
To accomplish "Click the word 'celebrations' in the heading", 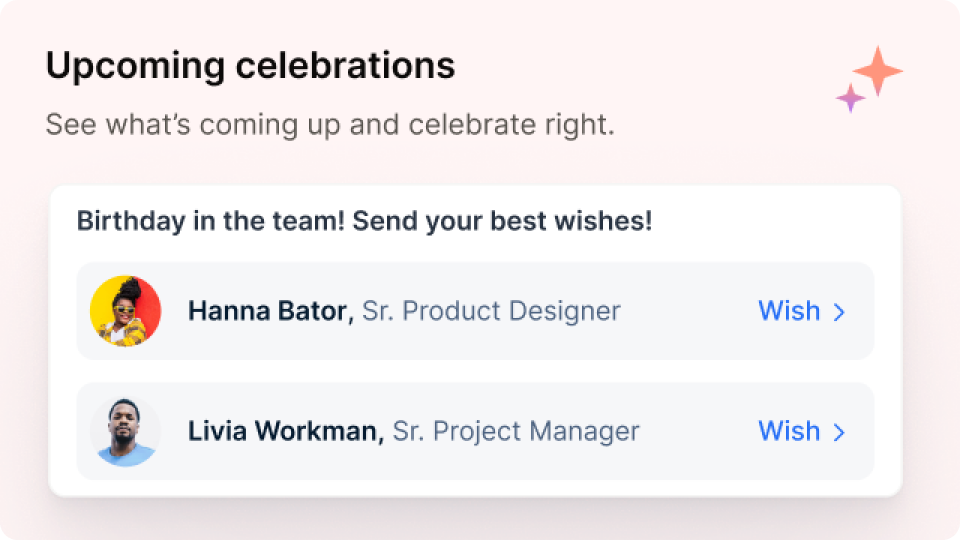I will 345,65.
